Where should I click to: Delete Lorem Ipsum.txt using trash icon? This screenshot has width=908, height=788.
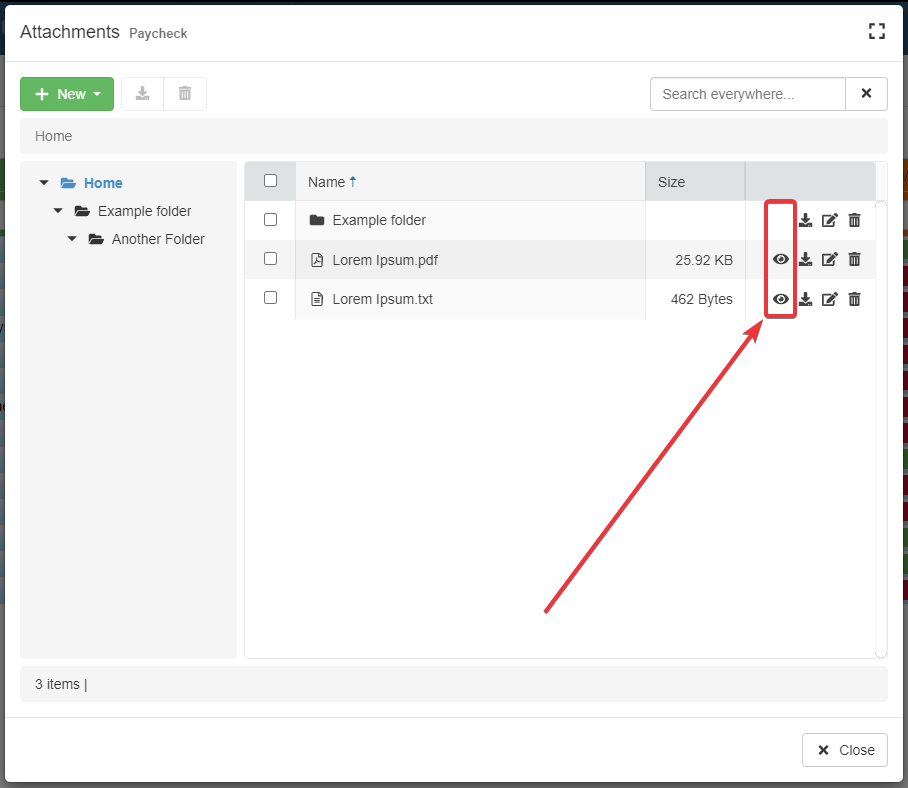tap(854, 299)
